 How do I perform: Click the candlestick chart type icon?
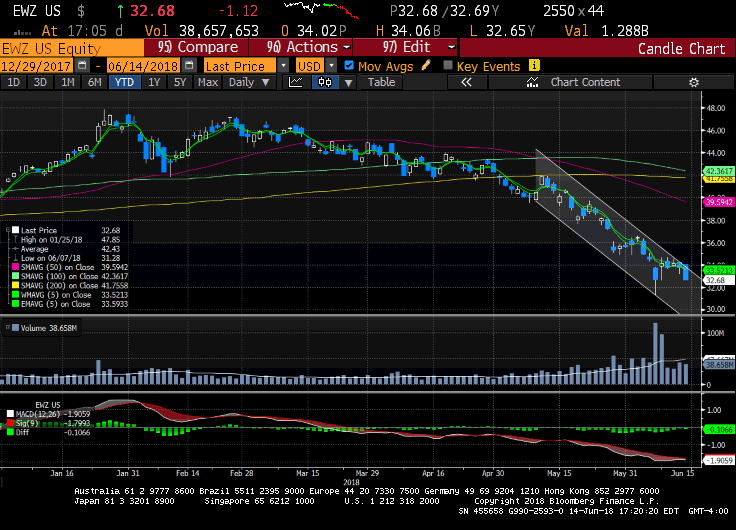(x=324, y=83)
